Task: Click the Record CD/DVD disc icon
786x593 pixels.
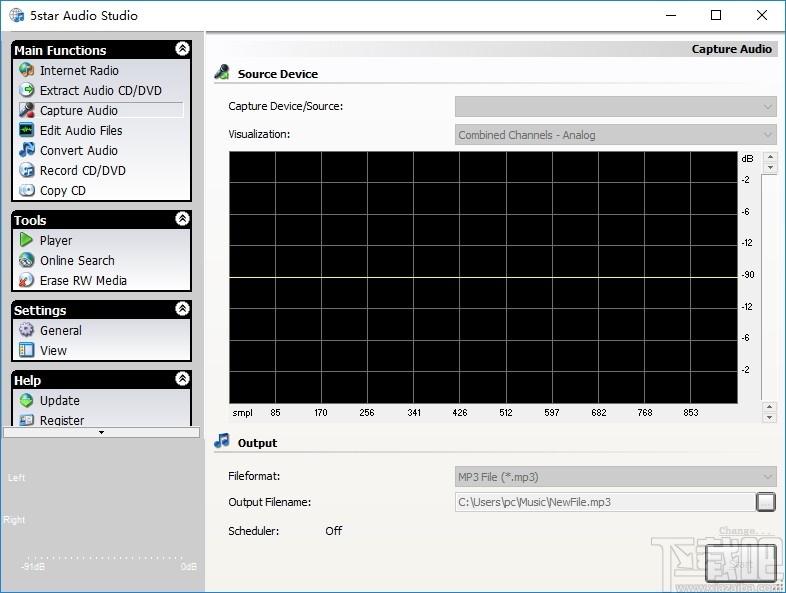Action: tap(27, 171)
